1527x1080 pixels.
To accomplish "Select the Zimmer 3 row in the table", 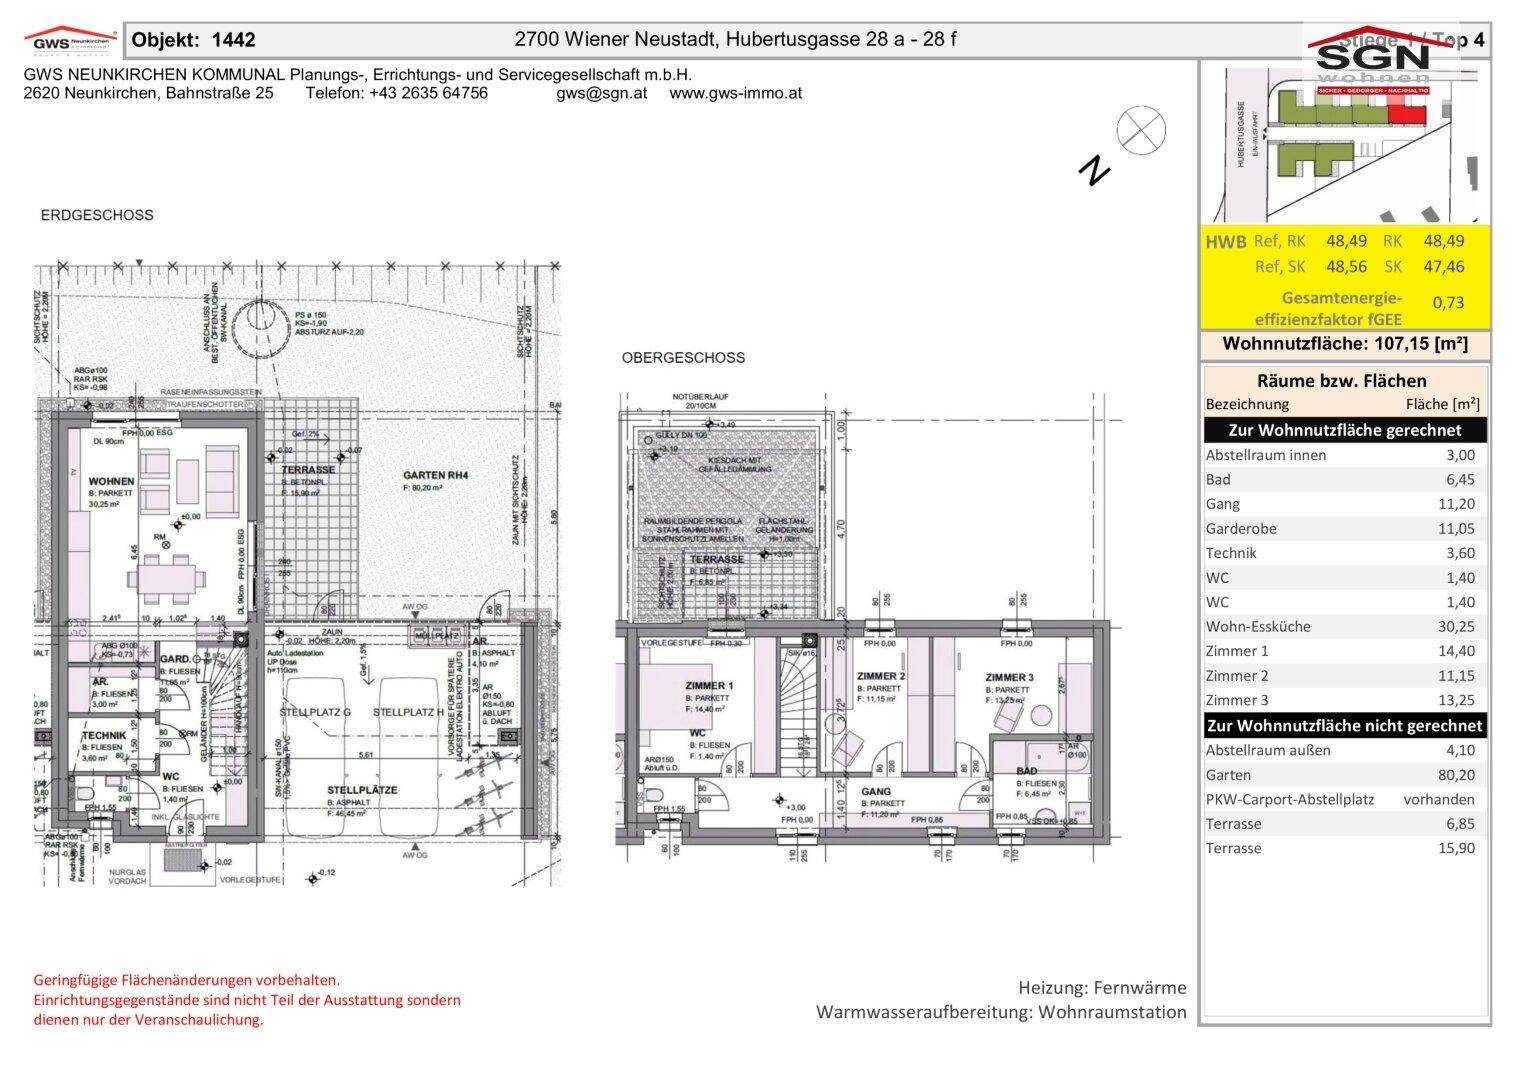I will click(1345, 700).
